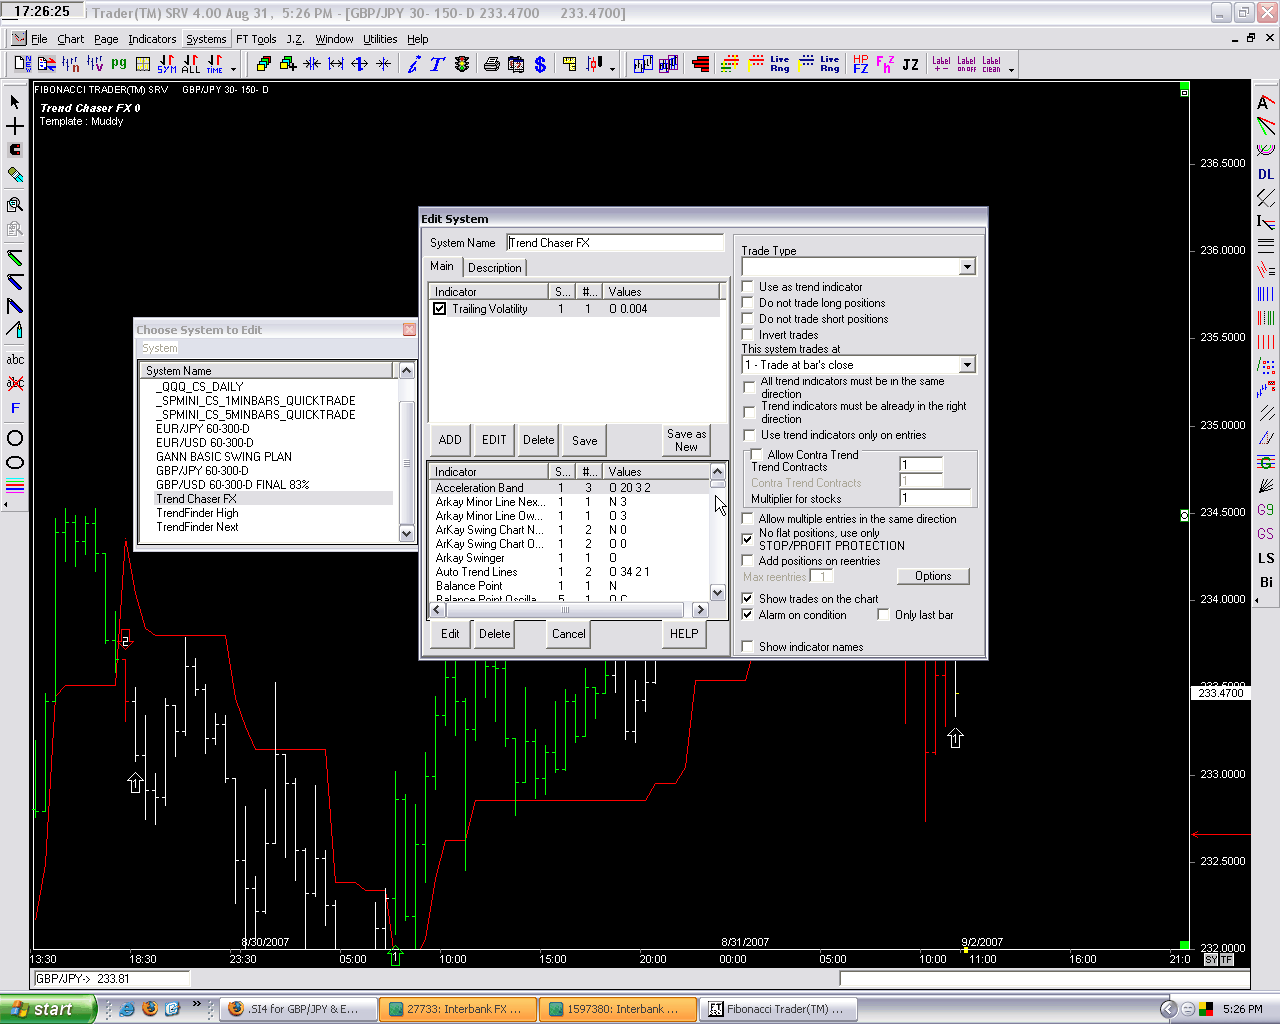The width and height of the screenshot is (1280, 1024).
Task: Click the DL tool in right sidebar
Action: coord(1266,174)
